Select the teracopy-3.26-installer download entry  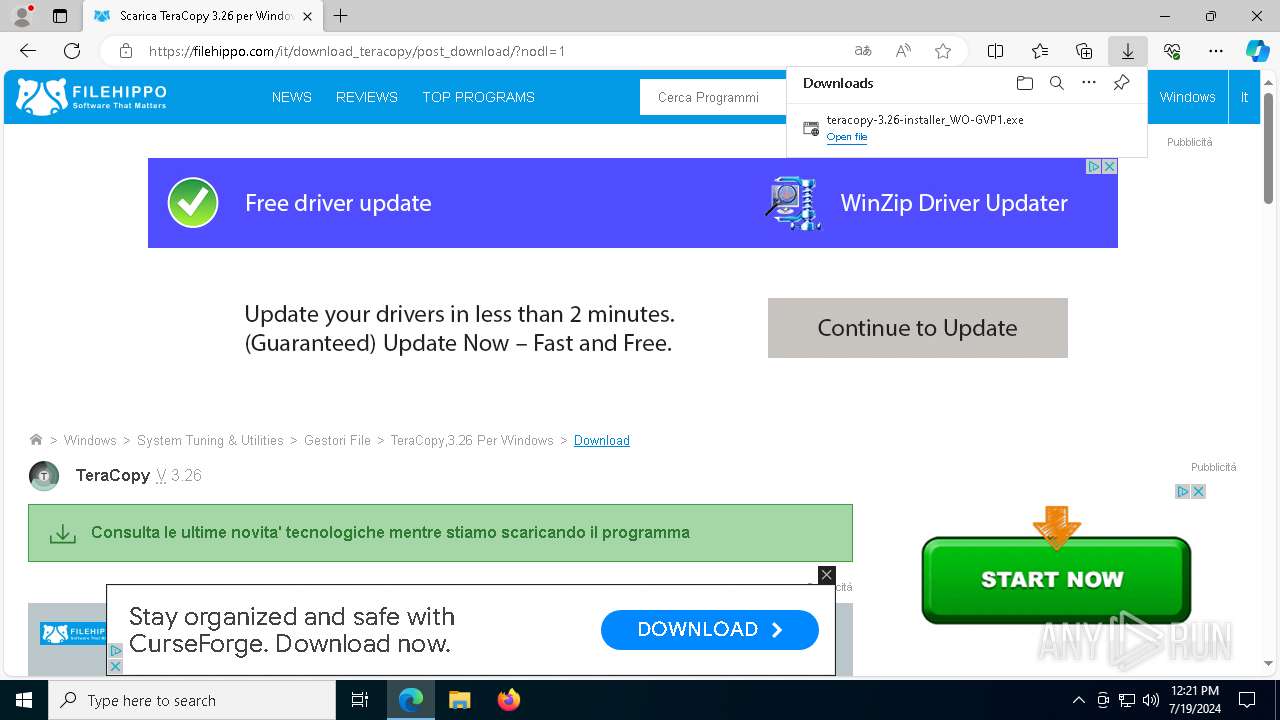966,128
